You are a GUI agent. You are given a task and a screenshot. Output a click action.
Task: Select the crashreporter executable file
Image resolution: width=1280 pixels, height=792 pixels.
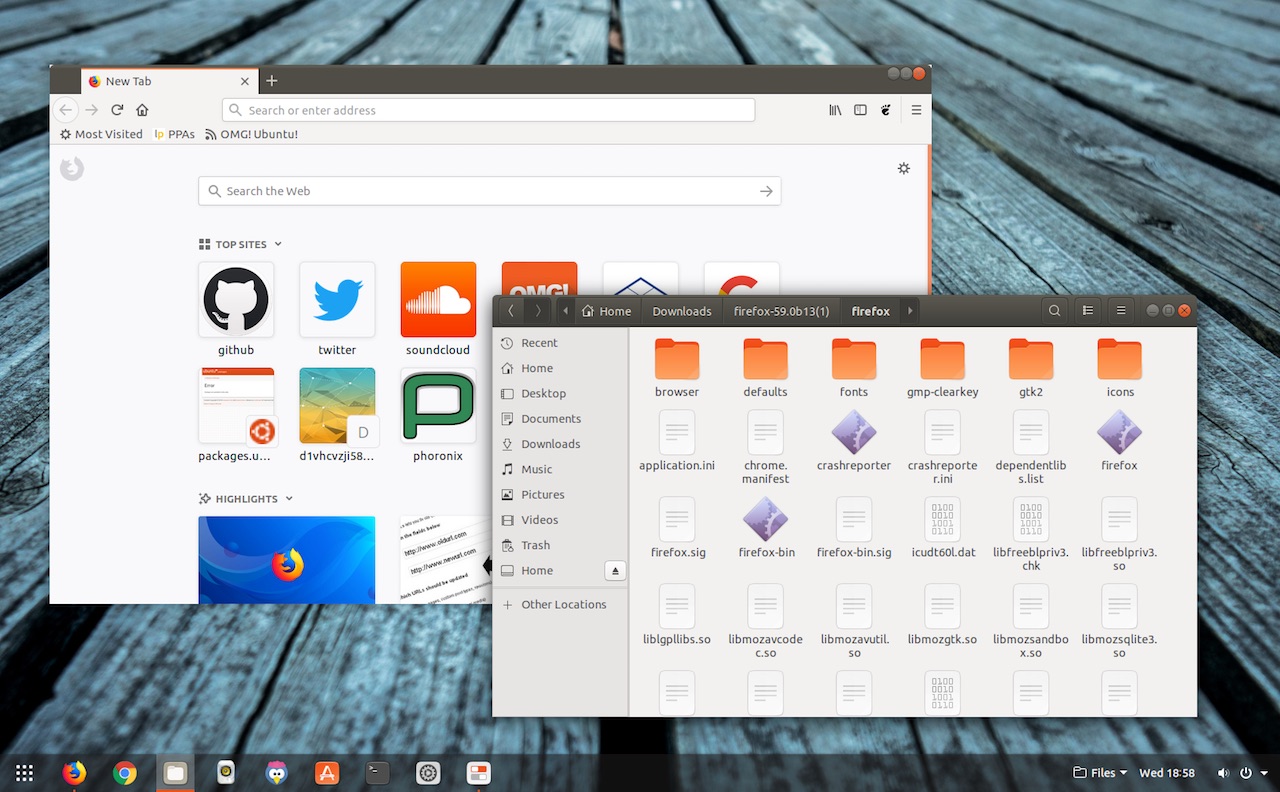(x=854, y=441)
